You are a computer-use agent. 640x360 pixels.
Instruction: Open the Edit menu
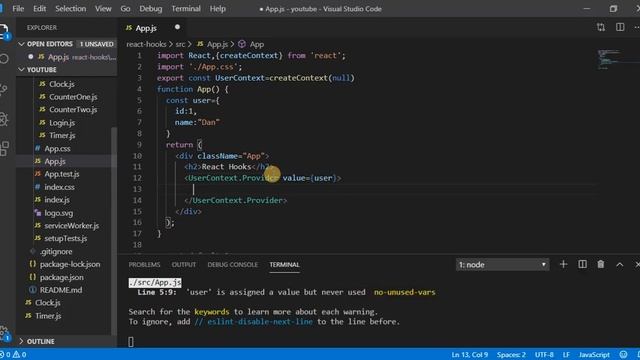point(40,9)
